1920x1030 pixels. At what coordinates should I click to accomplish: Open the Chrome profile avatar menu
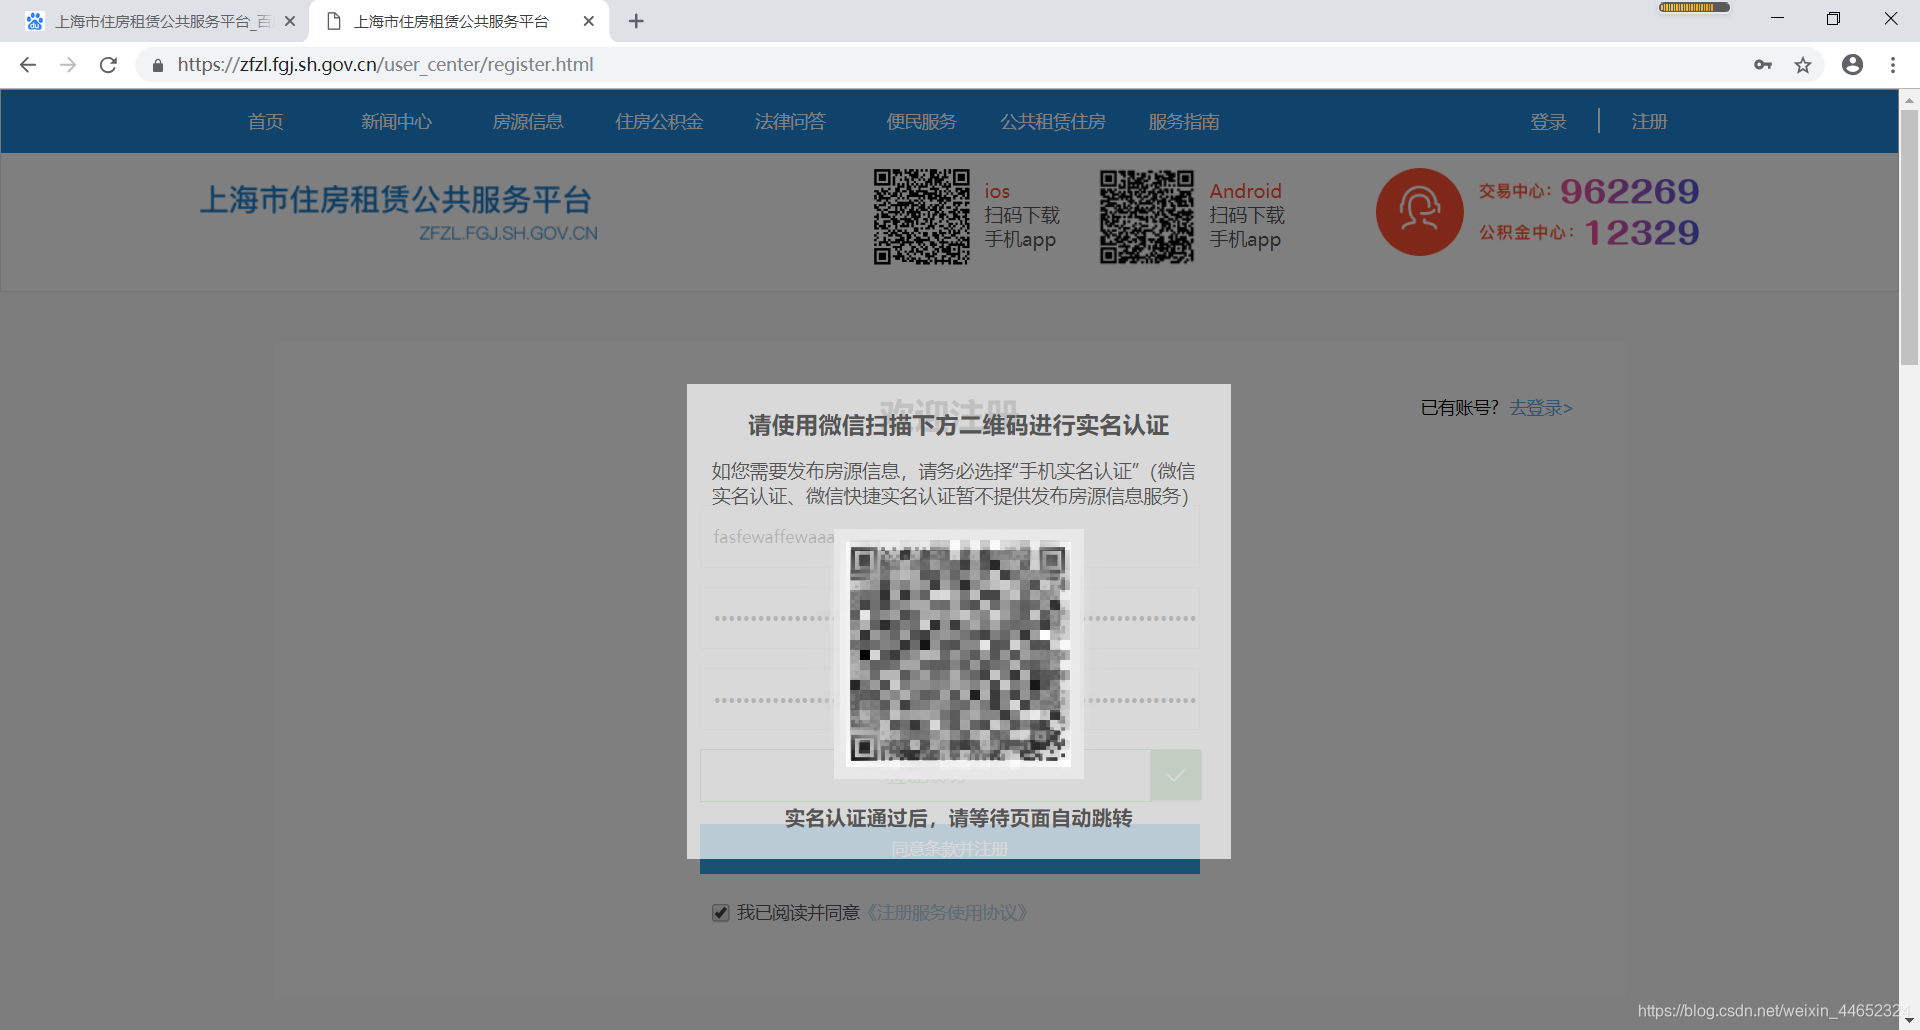coord(1853,65)
